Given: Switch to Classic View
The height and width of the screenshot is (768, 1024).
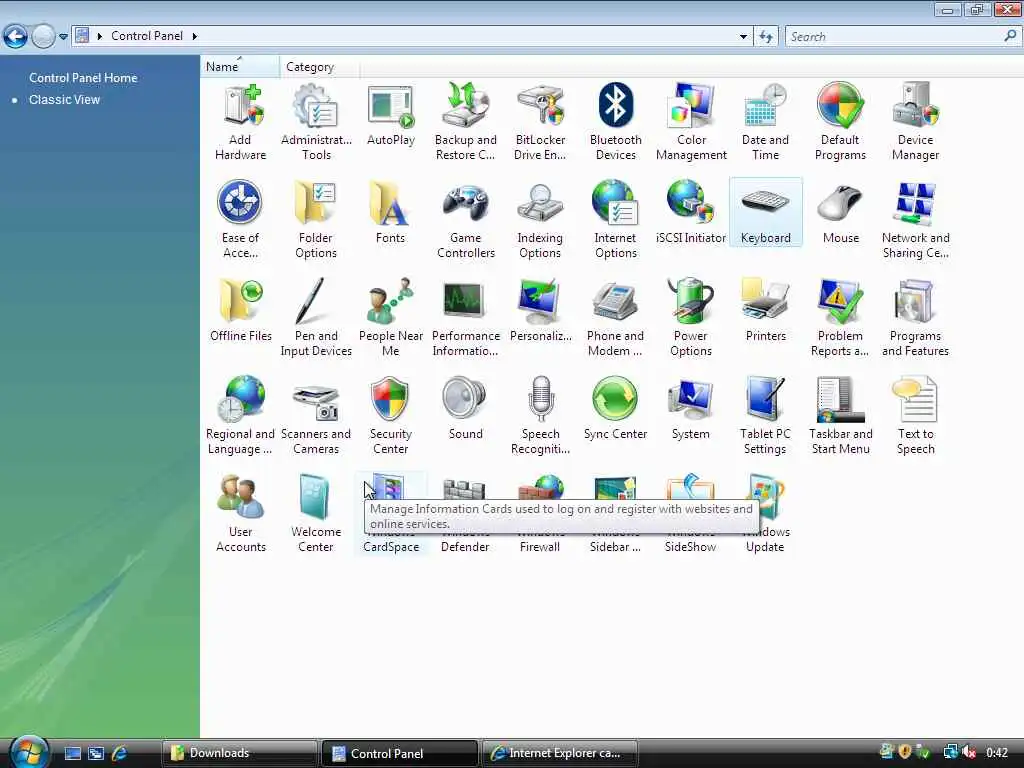Looking at the screenshot, I should pyautogui.click(x=64, y=100).
